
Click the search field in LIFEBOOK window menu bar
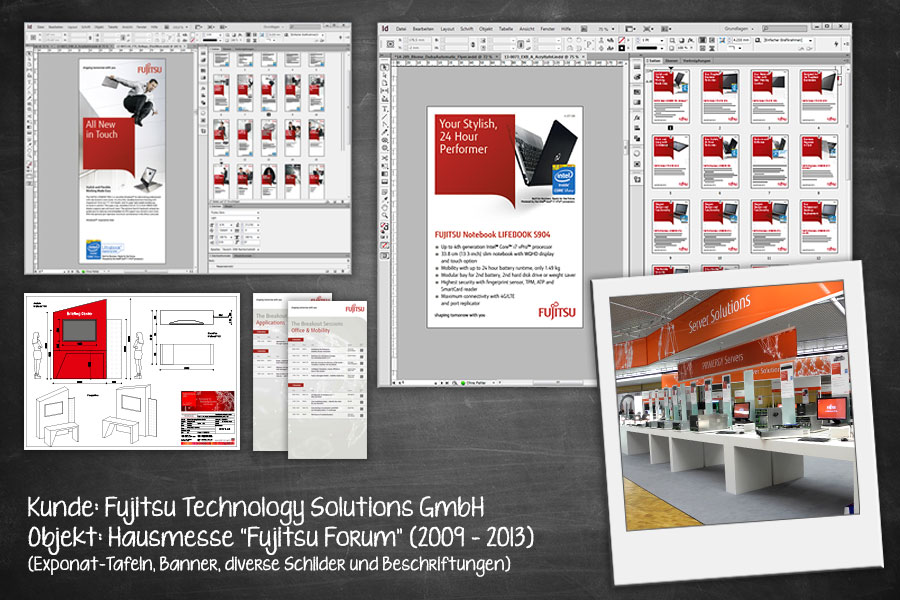tap(784, 28)
